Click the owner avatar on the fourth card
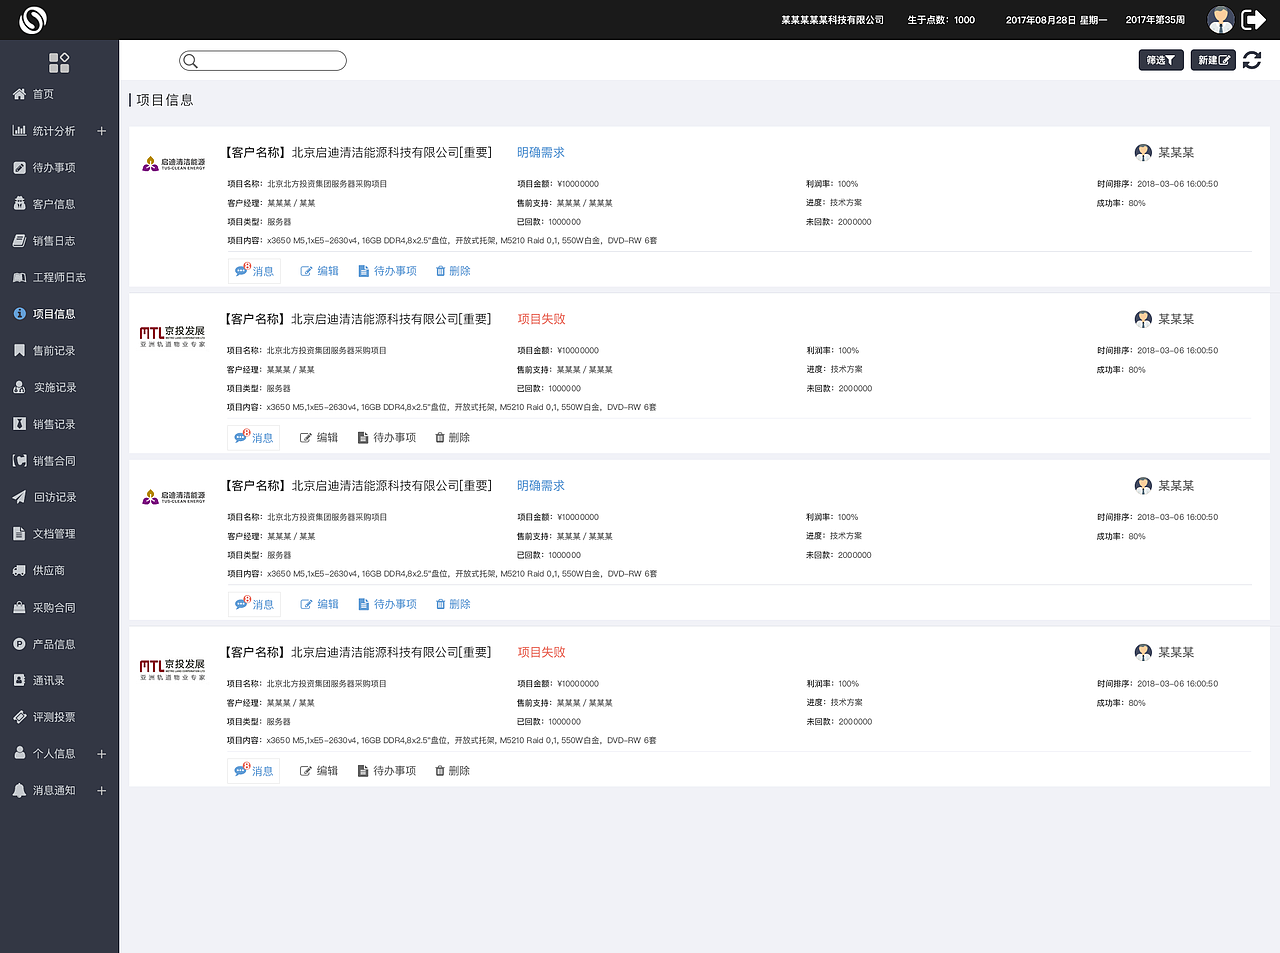 pos(1143,652)
